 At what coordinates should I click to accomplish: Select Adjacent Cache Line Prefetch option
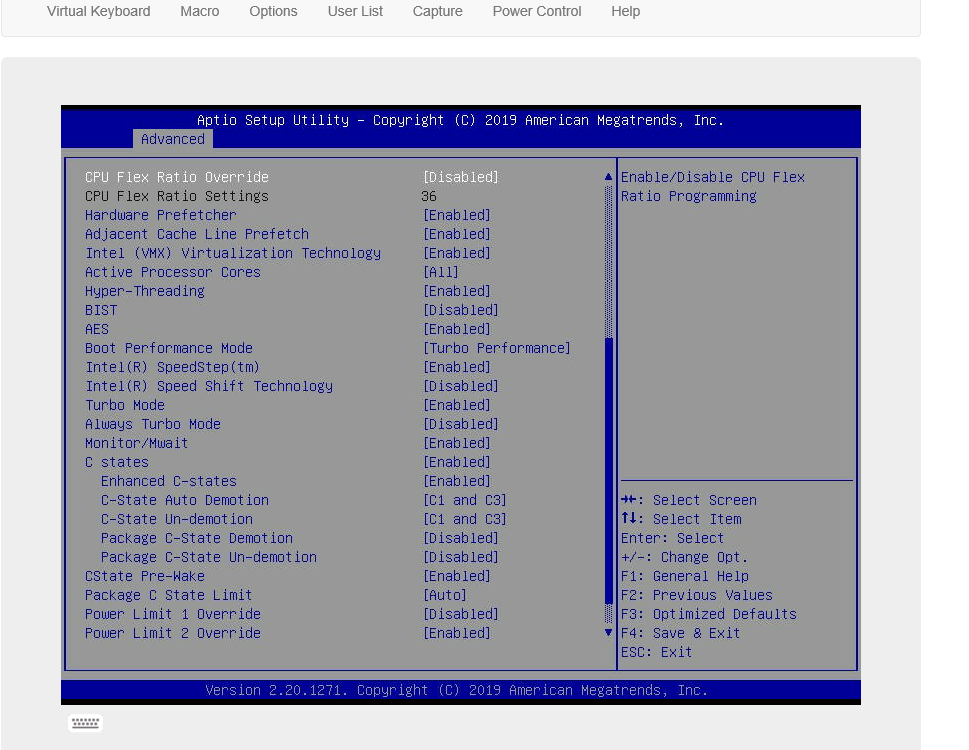tap(197, 234)
